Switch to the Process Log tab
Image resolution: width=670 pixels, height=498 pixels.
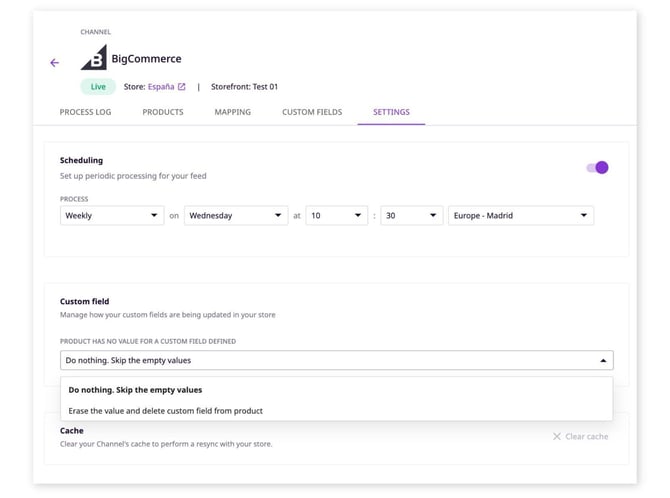[x=85, y=112]
